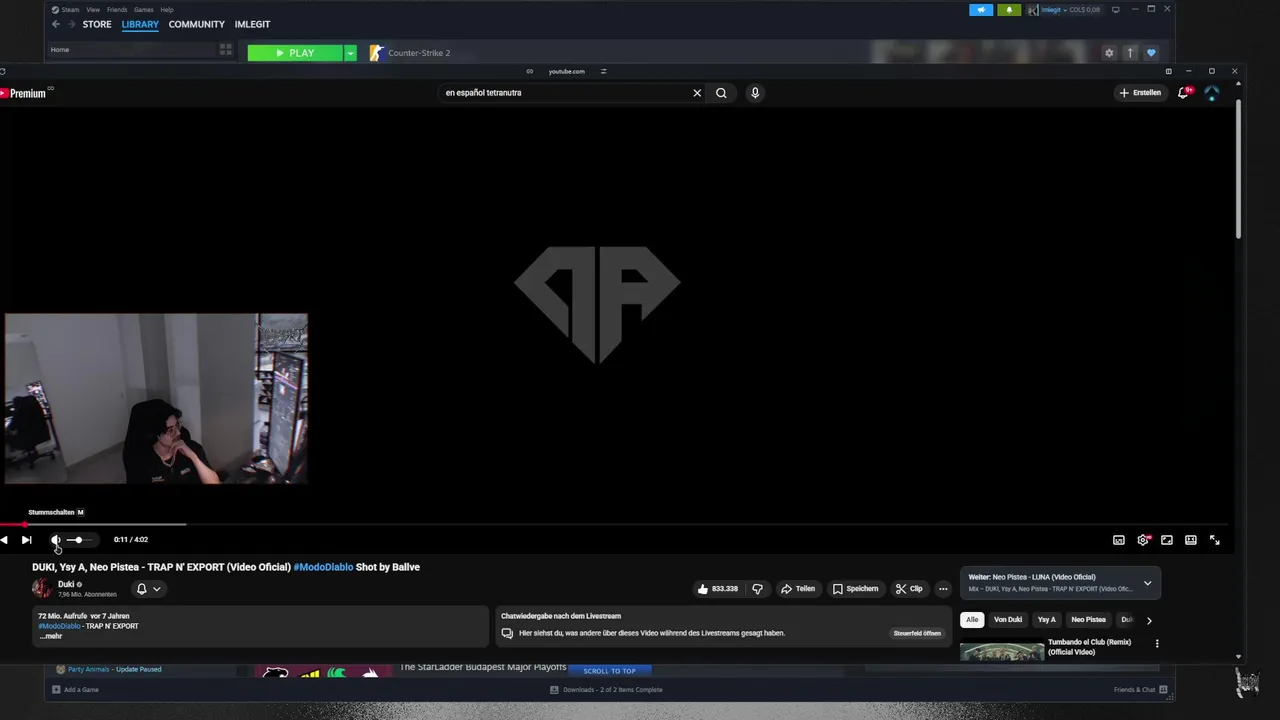The width and height of the screenshot is (1280, 720).
Task: Open Steam announcements megaphone button
Action: (x=981, y=10)
